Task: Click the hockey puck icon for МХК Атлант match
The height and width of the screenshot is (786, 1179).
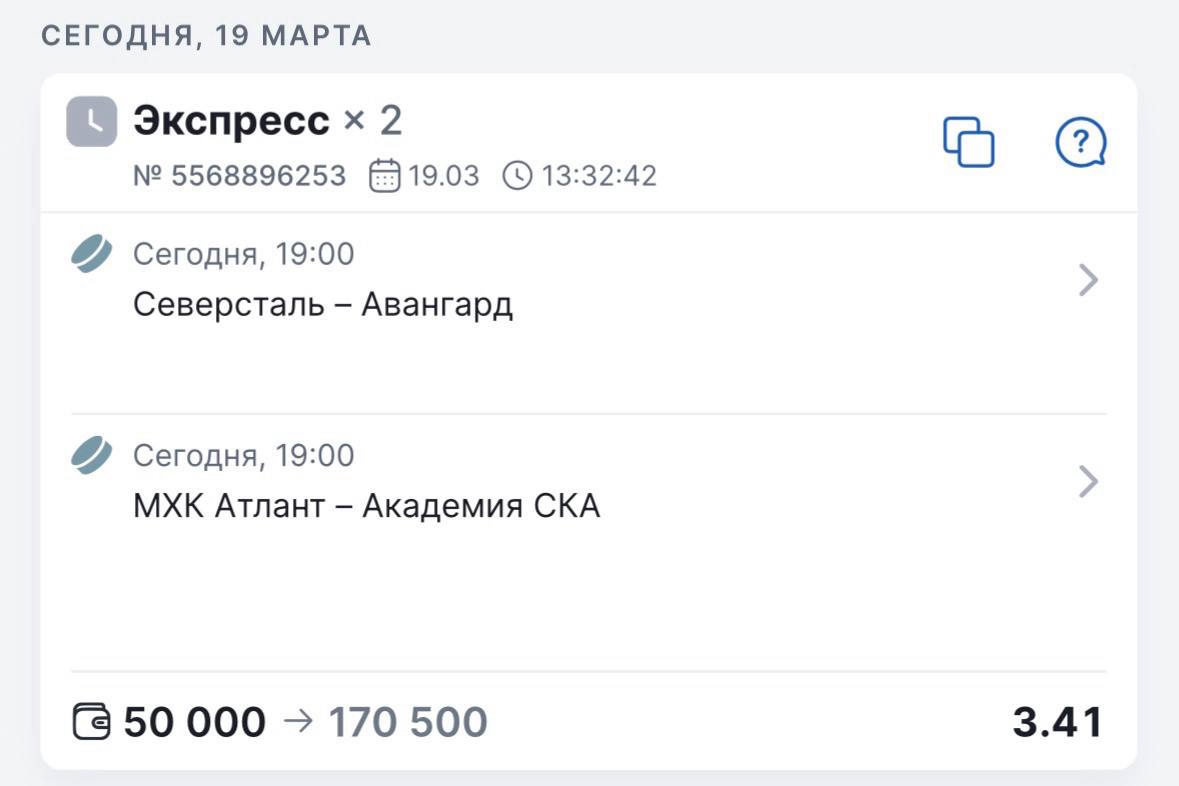Action: point(92,456)
